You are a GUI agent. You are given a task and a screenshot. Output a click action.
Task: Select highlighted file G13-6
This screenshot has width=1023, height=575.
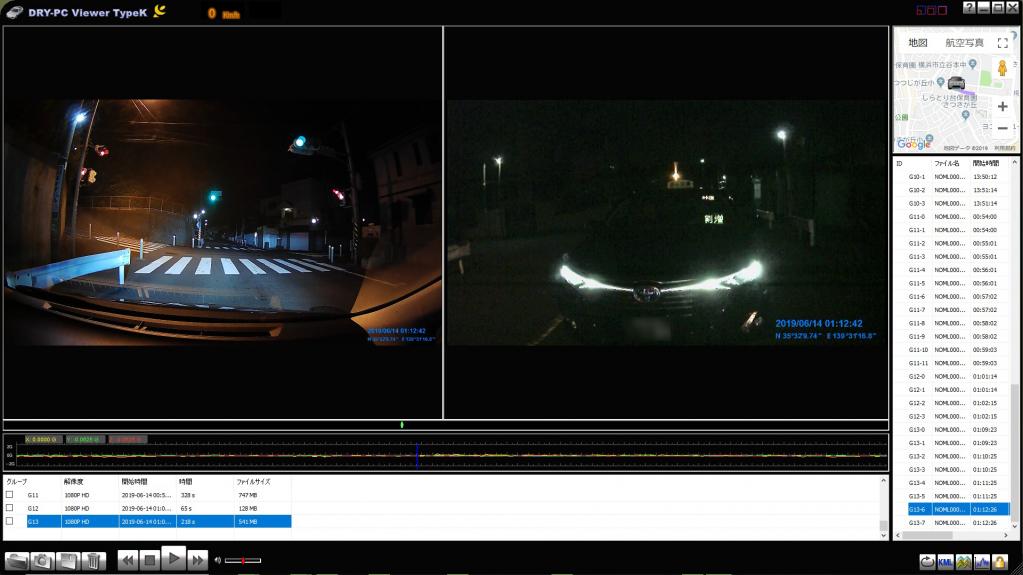point(958,509)
